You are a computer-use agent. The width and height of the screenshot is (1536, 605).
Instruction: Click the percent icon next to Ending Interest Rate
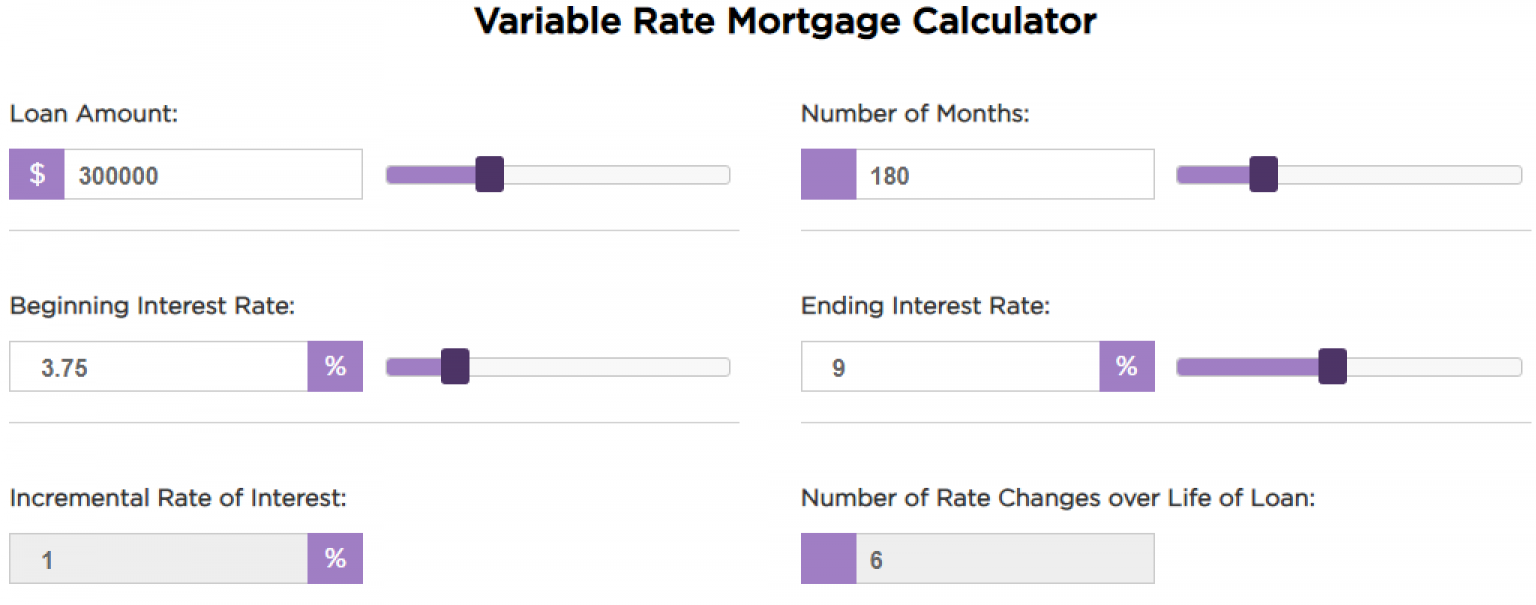tap(1127, 366)
